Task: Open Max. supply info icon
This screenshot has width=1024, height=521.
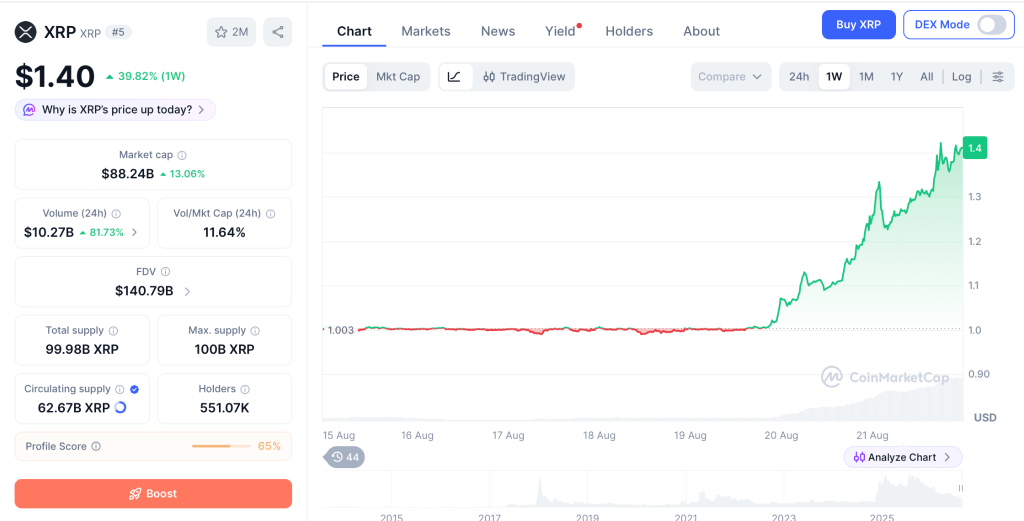Action: pyautogui.click(x=255, y=331)
